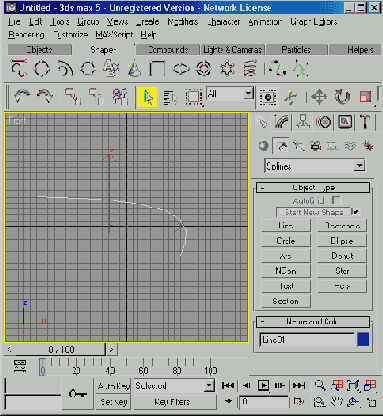Click the Star button
This screenshot has height=416, width=383.
pyautogui.click(x=342, y=271)
